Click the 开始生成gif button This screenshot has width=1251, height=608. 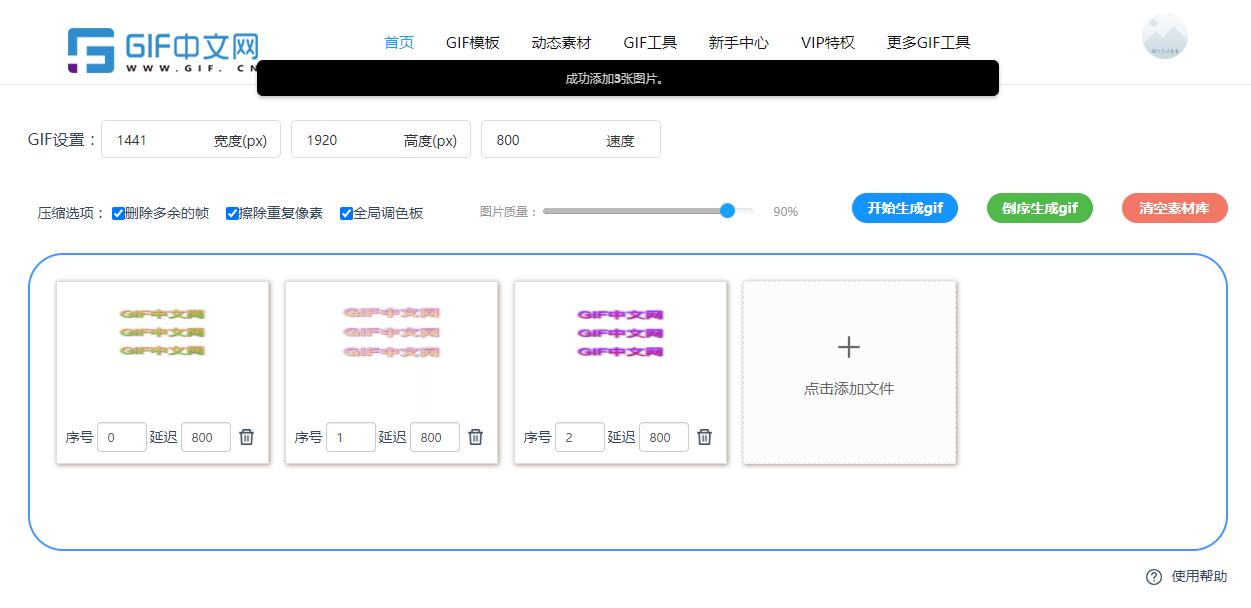point(903,208)
